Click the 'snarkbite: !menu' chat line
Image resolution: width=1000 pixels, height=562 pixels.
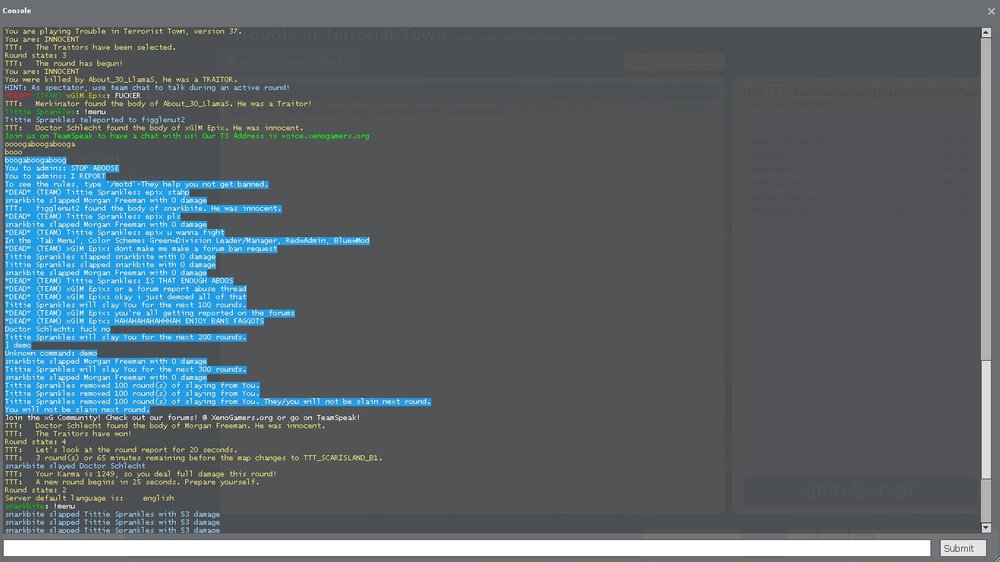(40, 506)
